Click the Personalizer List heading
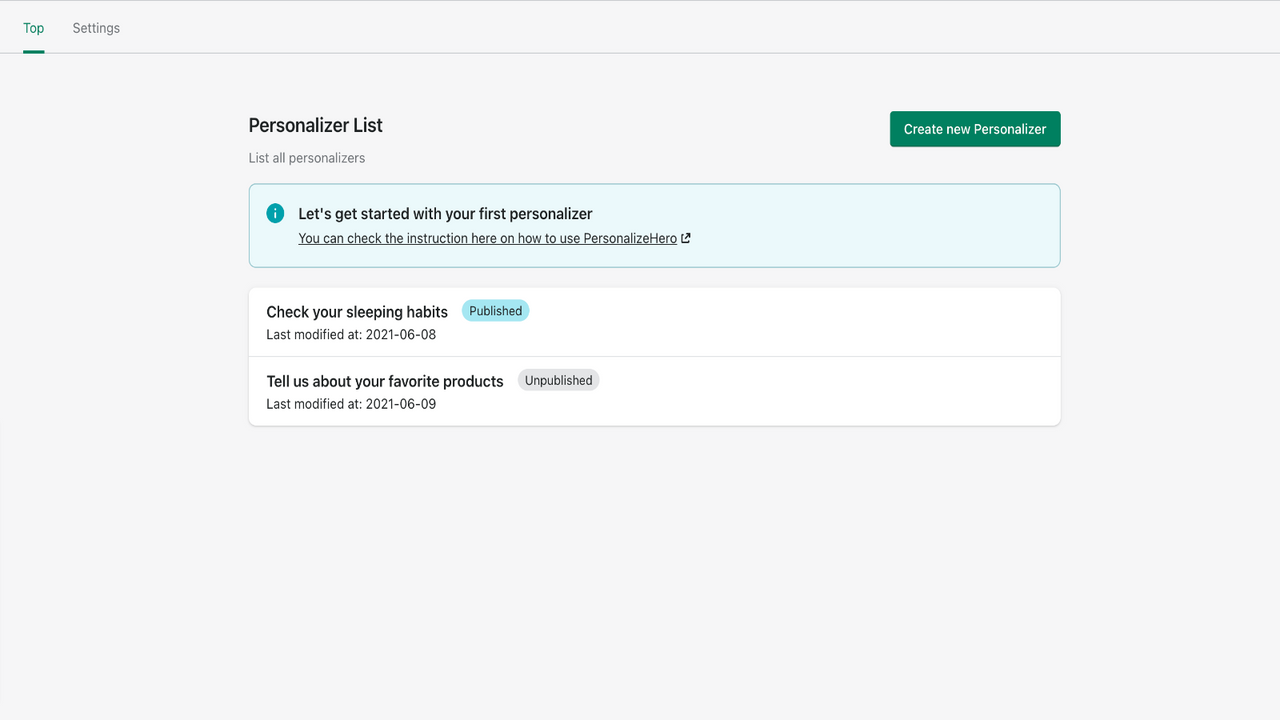 click(x=316, y=125)
